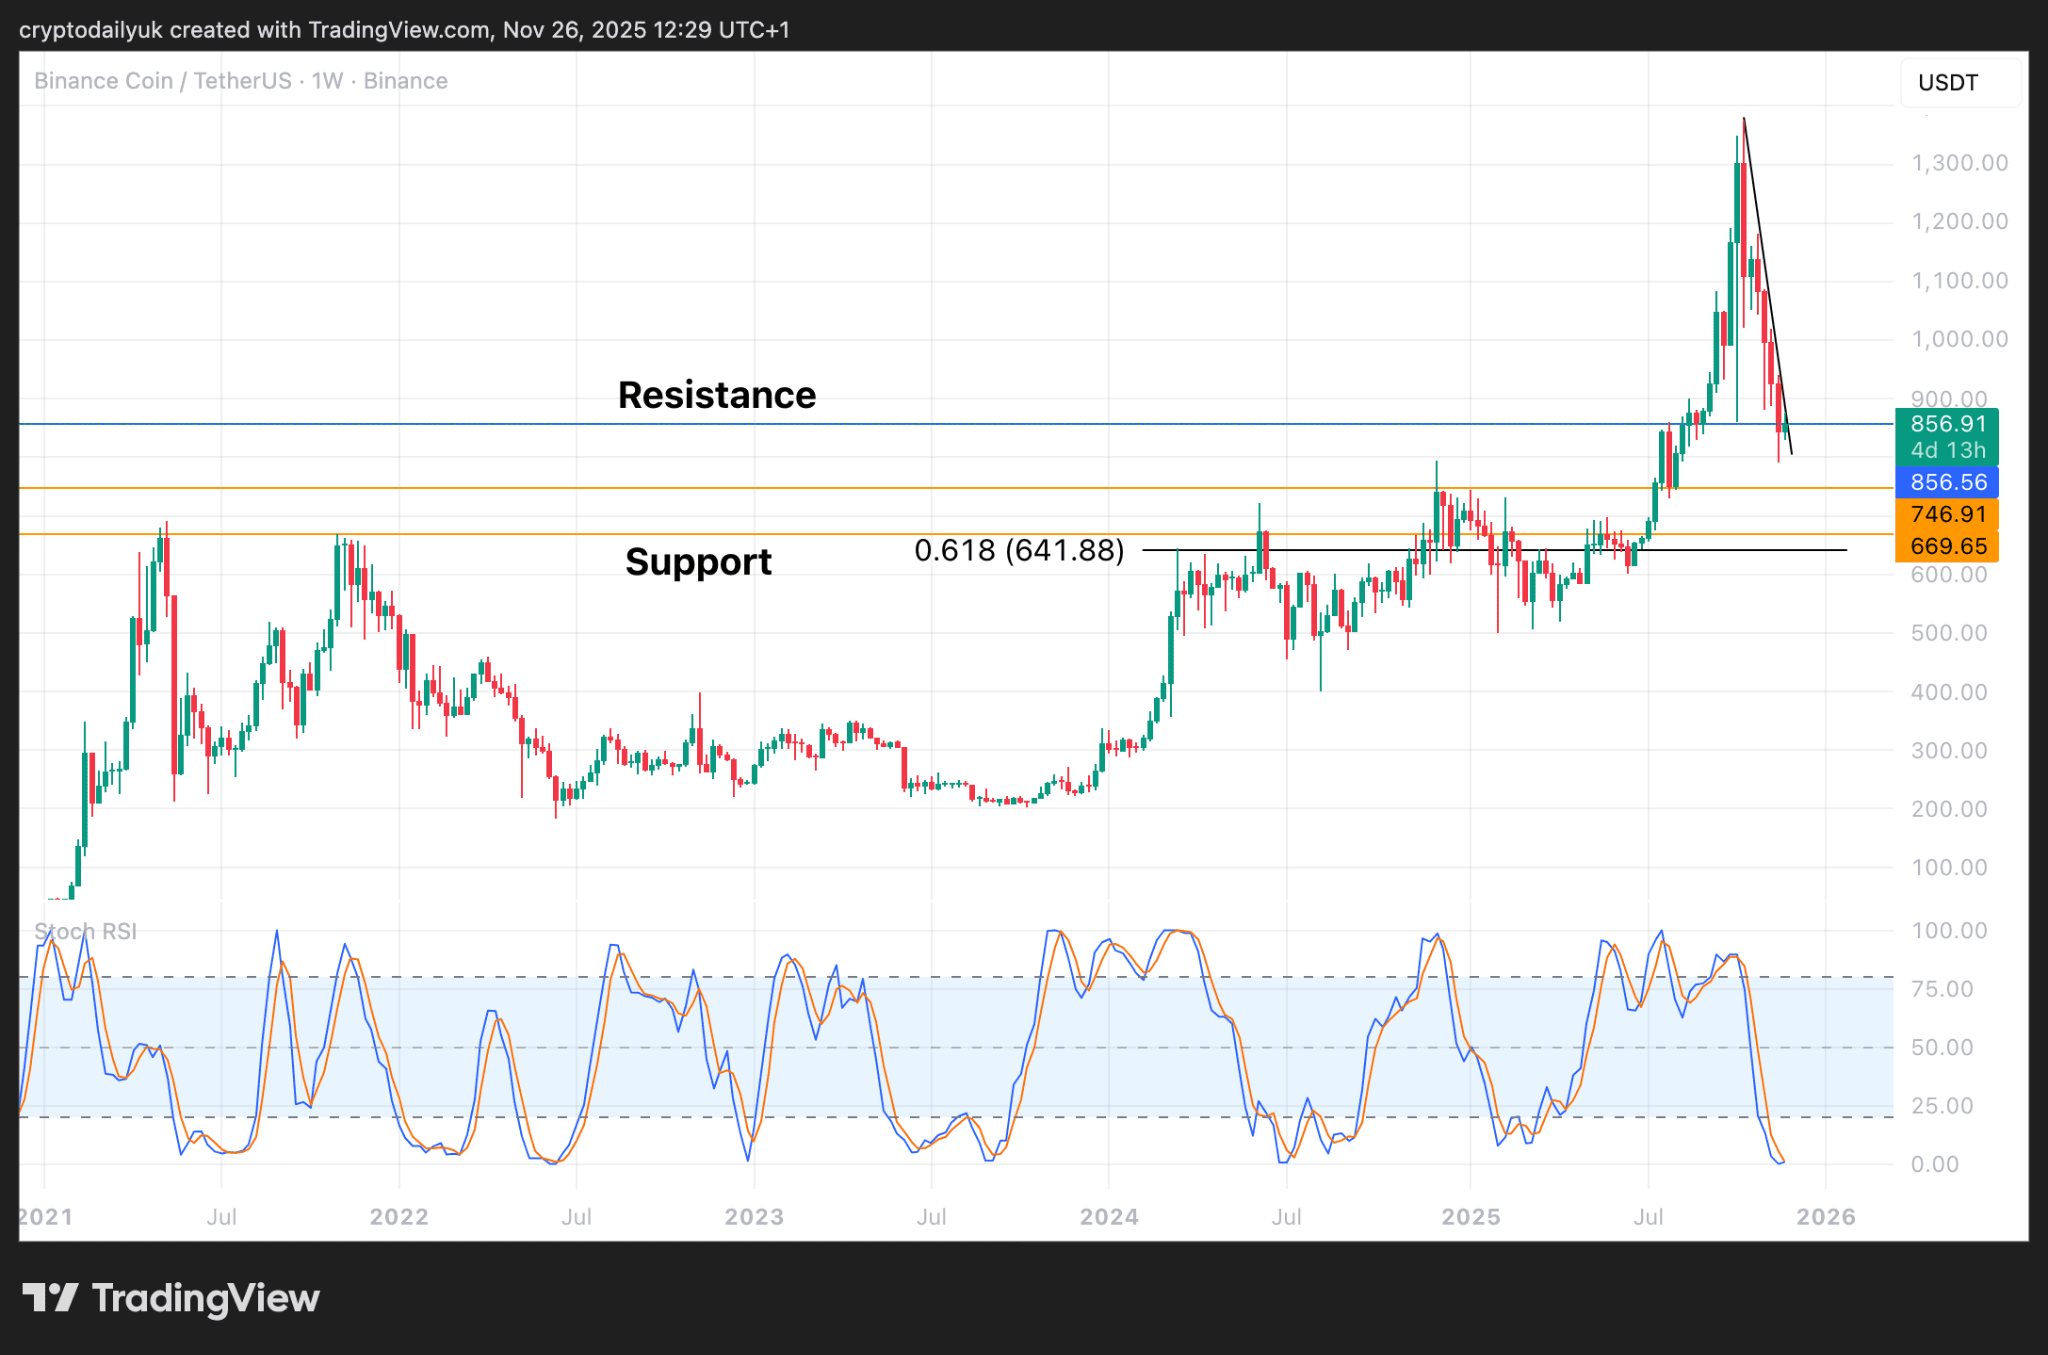This screenshot has width=2048, height=1355.
Task: Click the TradingView logo icon
Action: pyautogui.click(x=50, y=1298)
